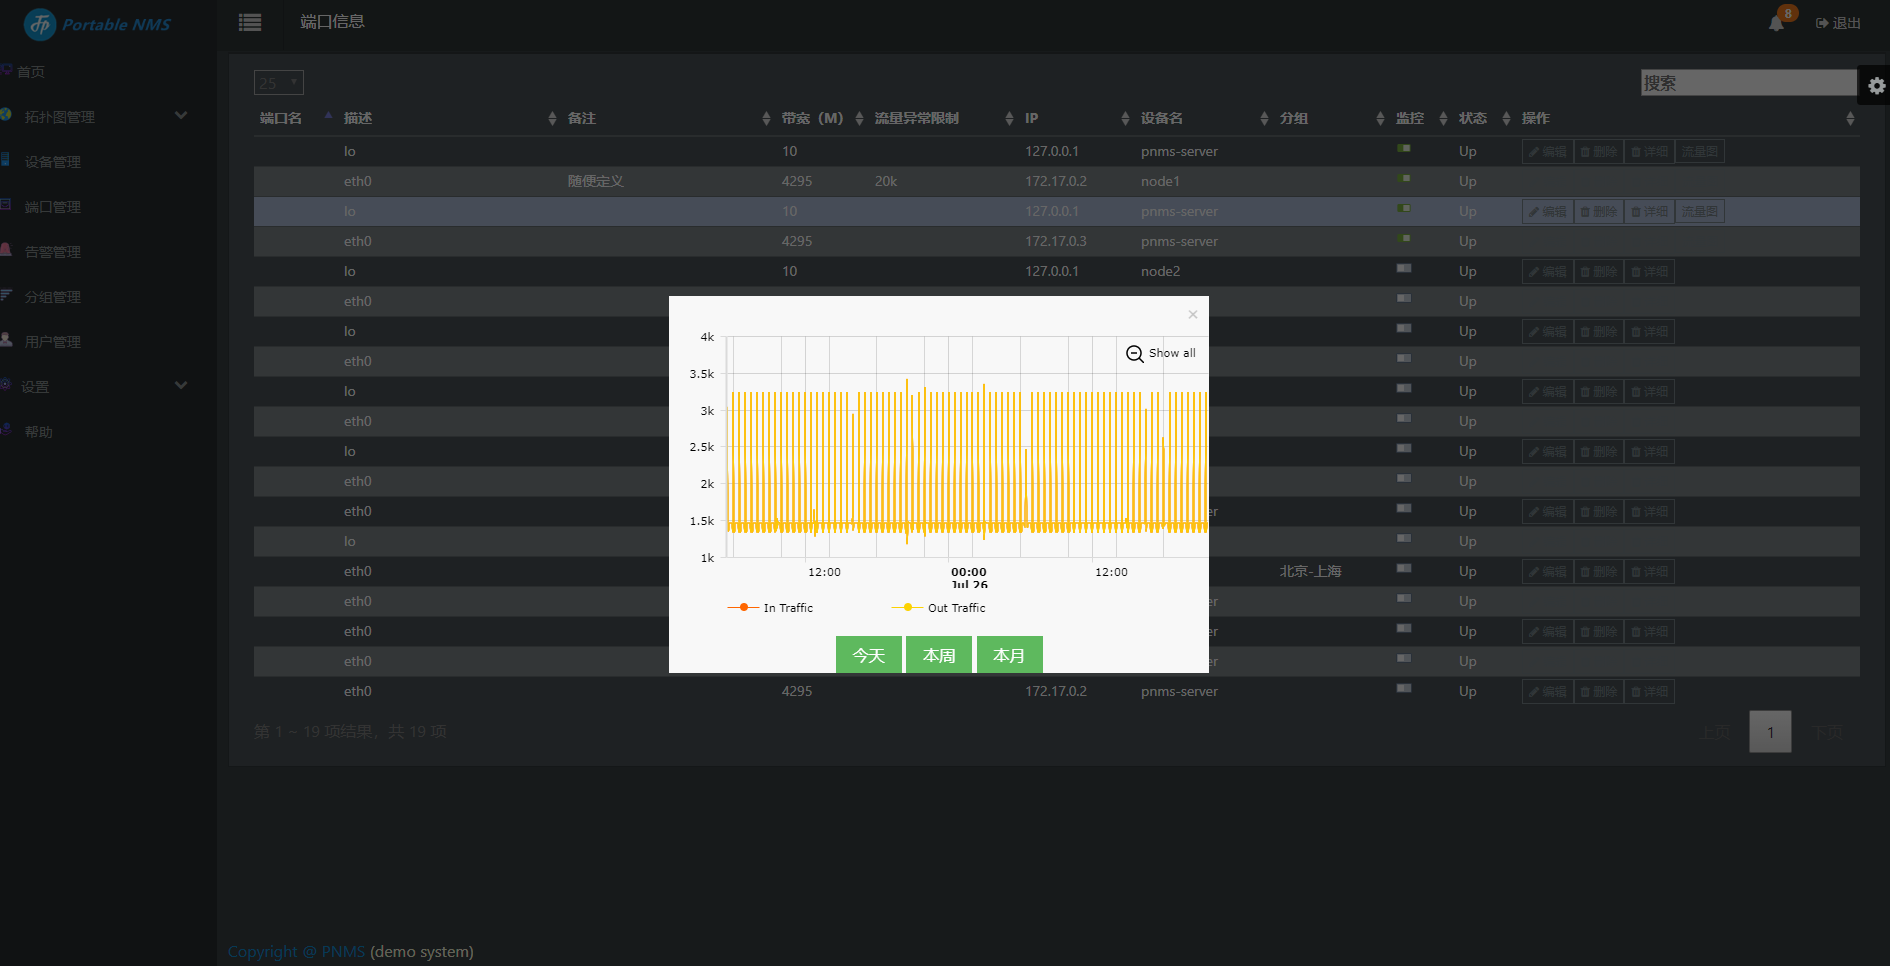This screenshot has height=966, width=1890.
Task: Toggle monitoring for lo node2 row
Action: 1404,268
